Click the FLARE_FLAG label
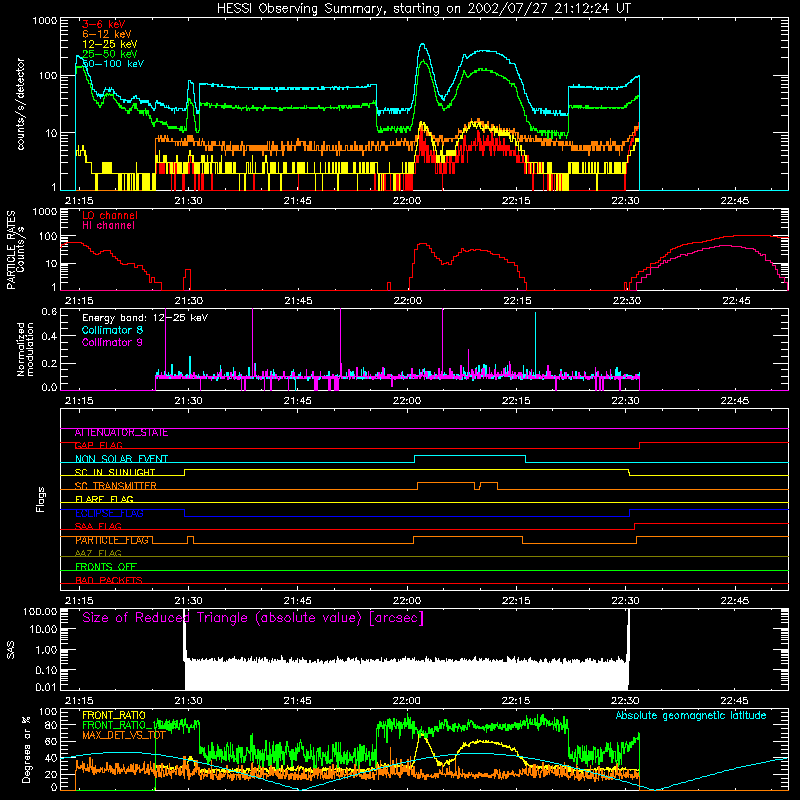This screenshot has height=800, width=800. 104,499
